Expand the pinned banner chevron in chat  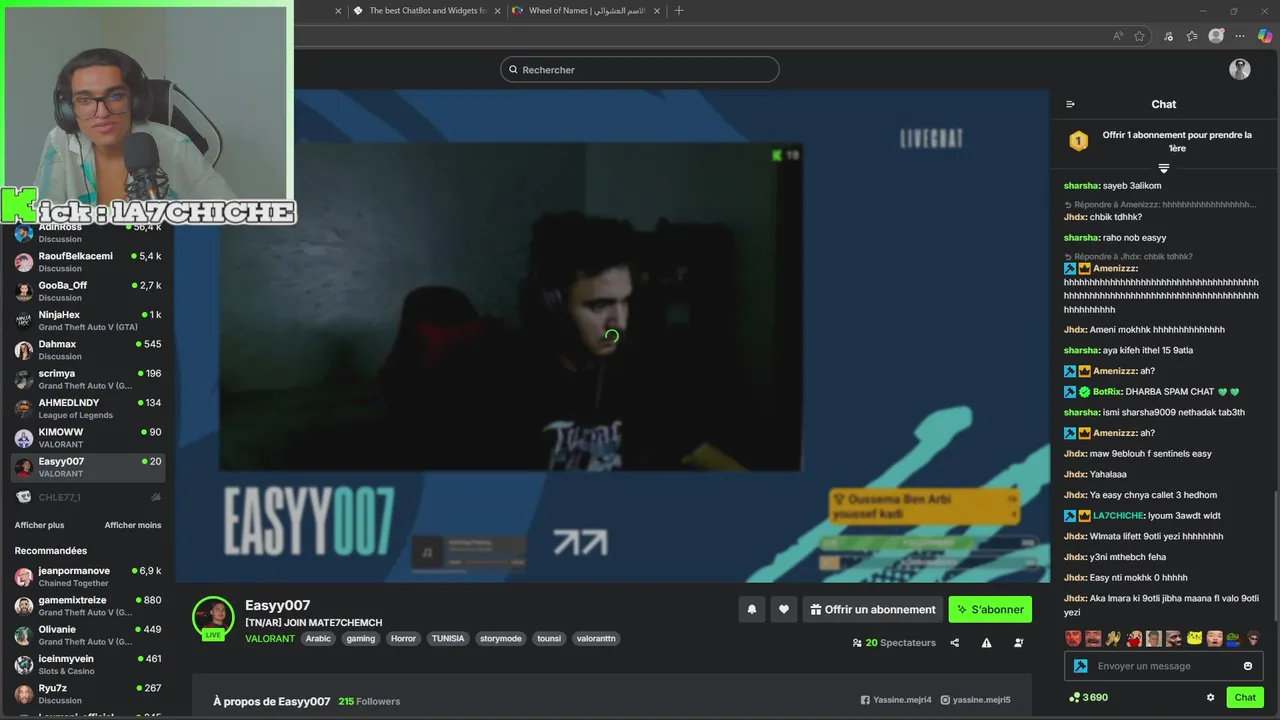(1164, 168)
